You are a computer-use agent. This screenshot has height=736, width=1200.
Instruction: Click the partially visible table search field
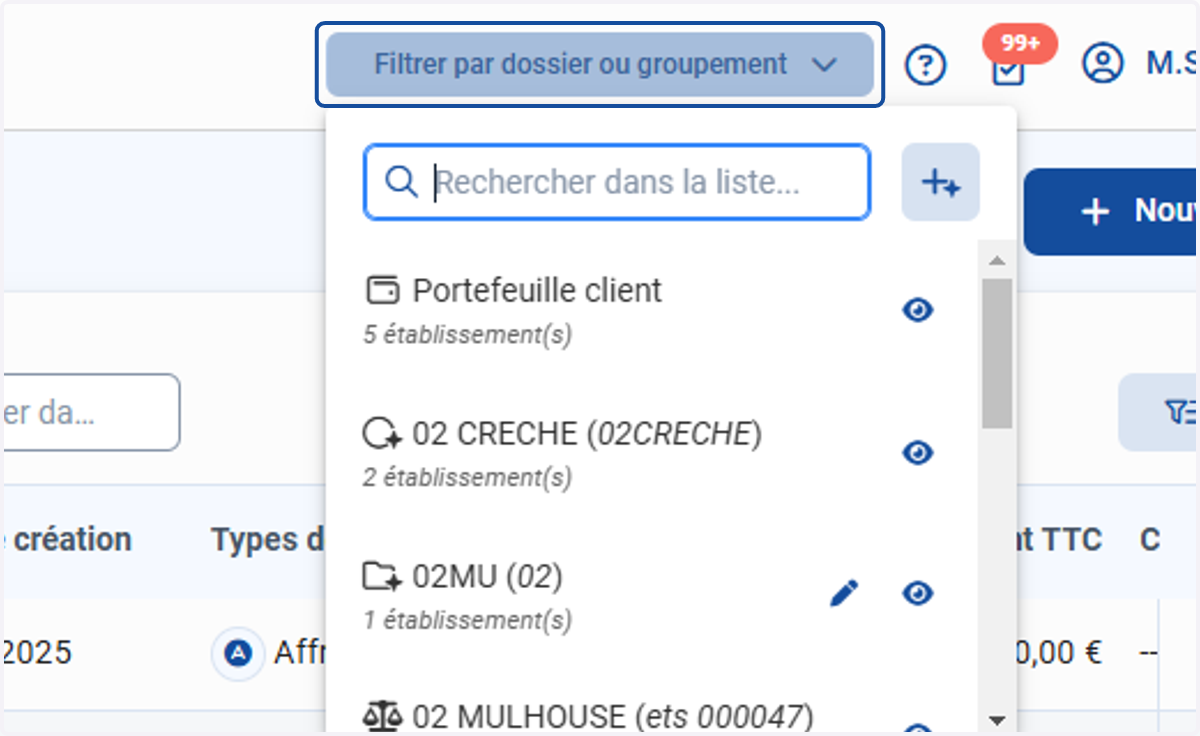click(x=90, y=412)
